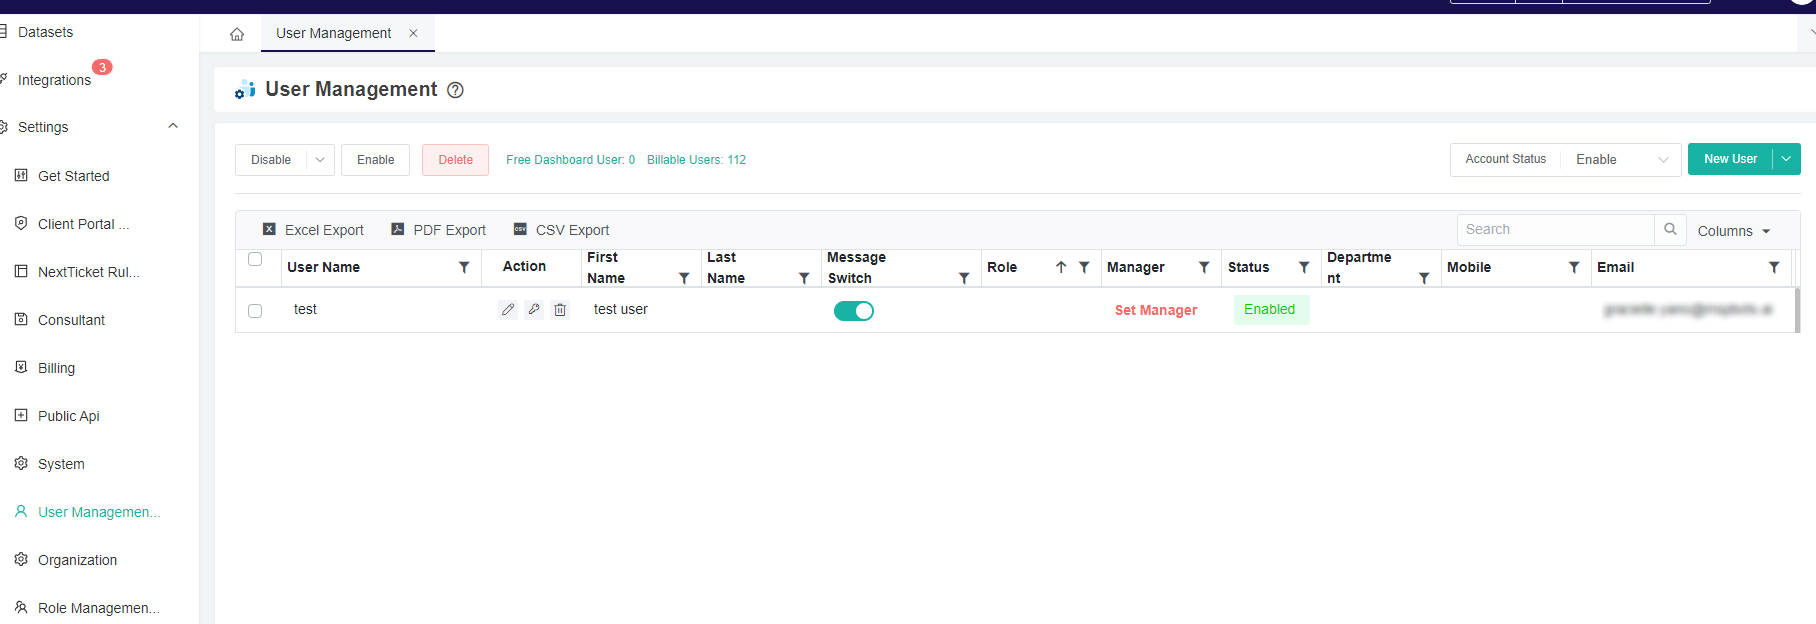
Task: Toggle the Message Switch for test user
Action: [x=853, y=311]
